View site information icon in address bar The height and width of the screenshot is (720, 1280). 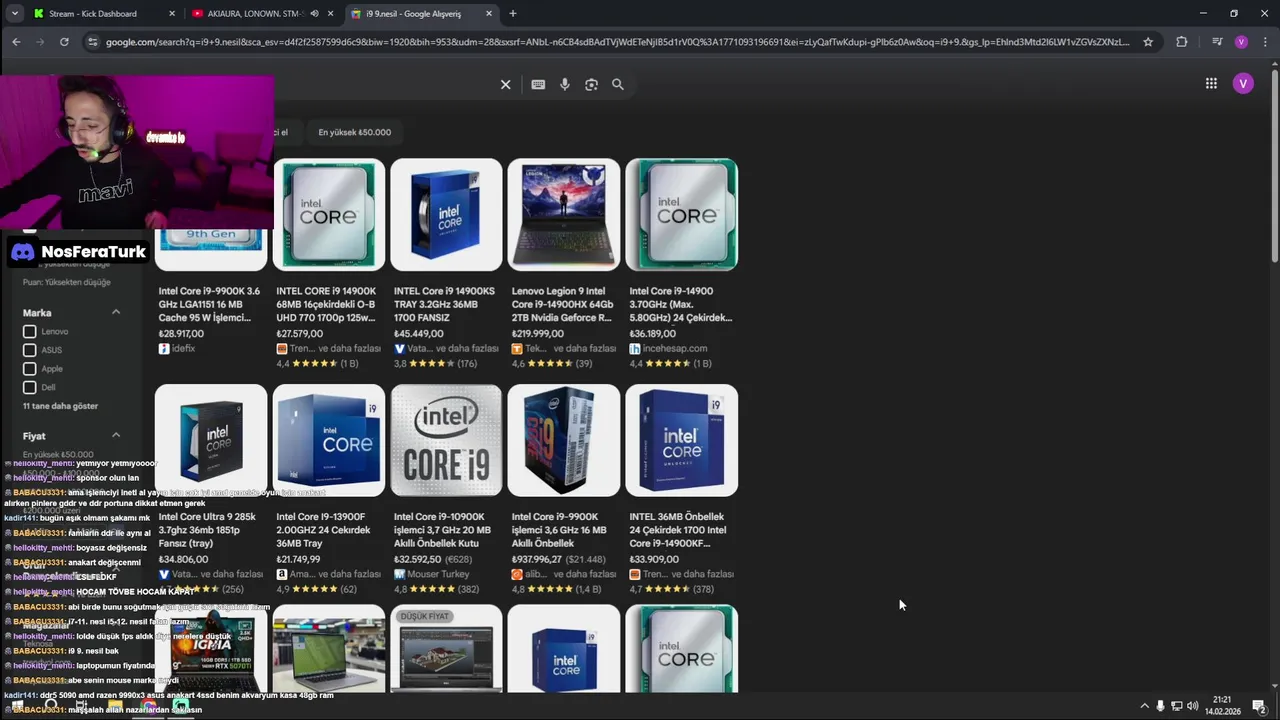click(93, 42)
